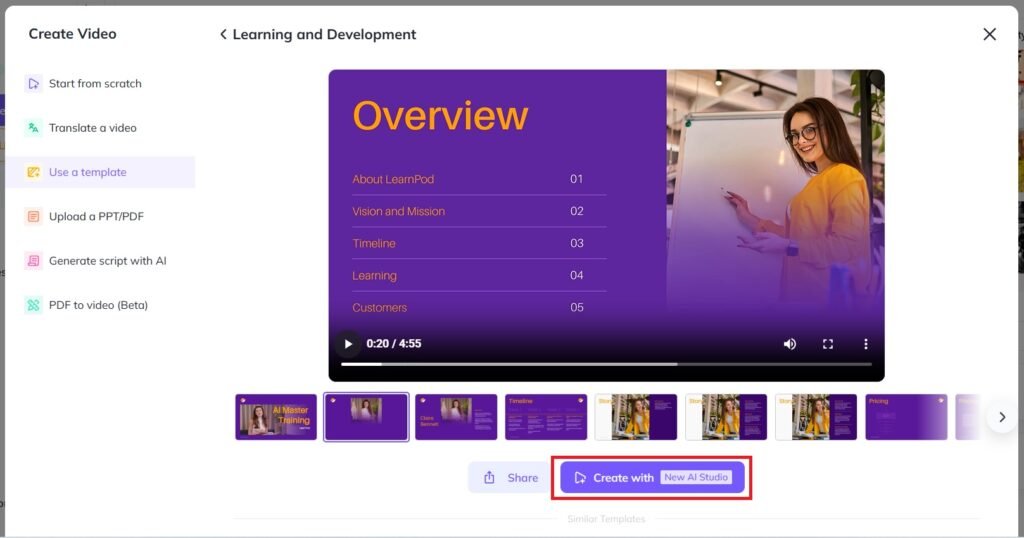Select Start from scratch option
1024x538 pixels.
(100, 84)
